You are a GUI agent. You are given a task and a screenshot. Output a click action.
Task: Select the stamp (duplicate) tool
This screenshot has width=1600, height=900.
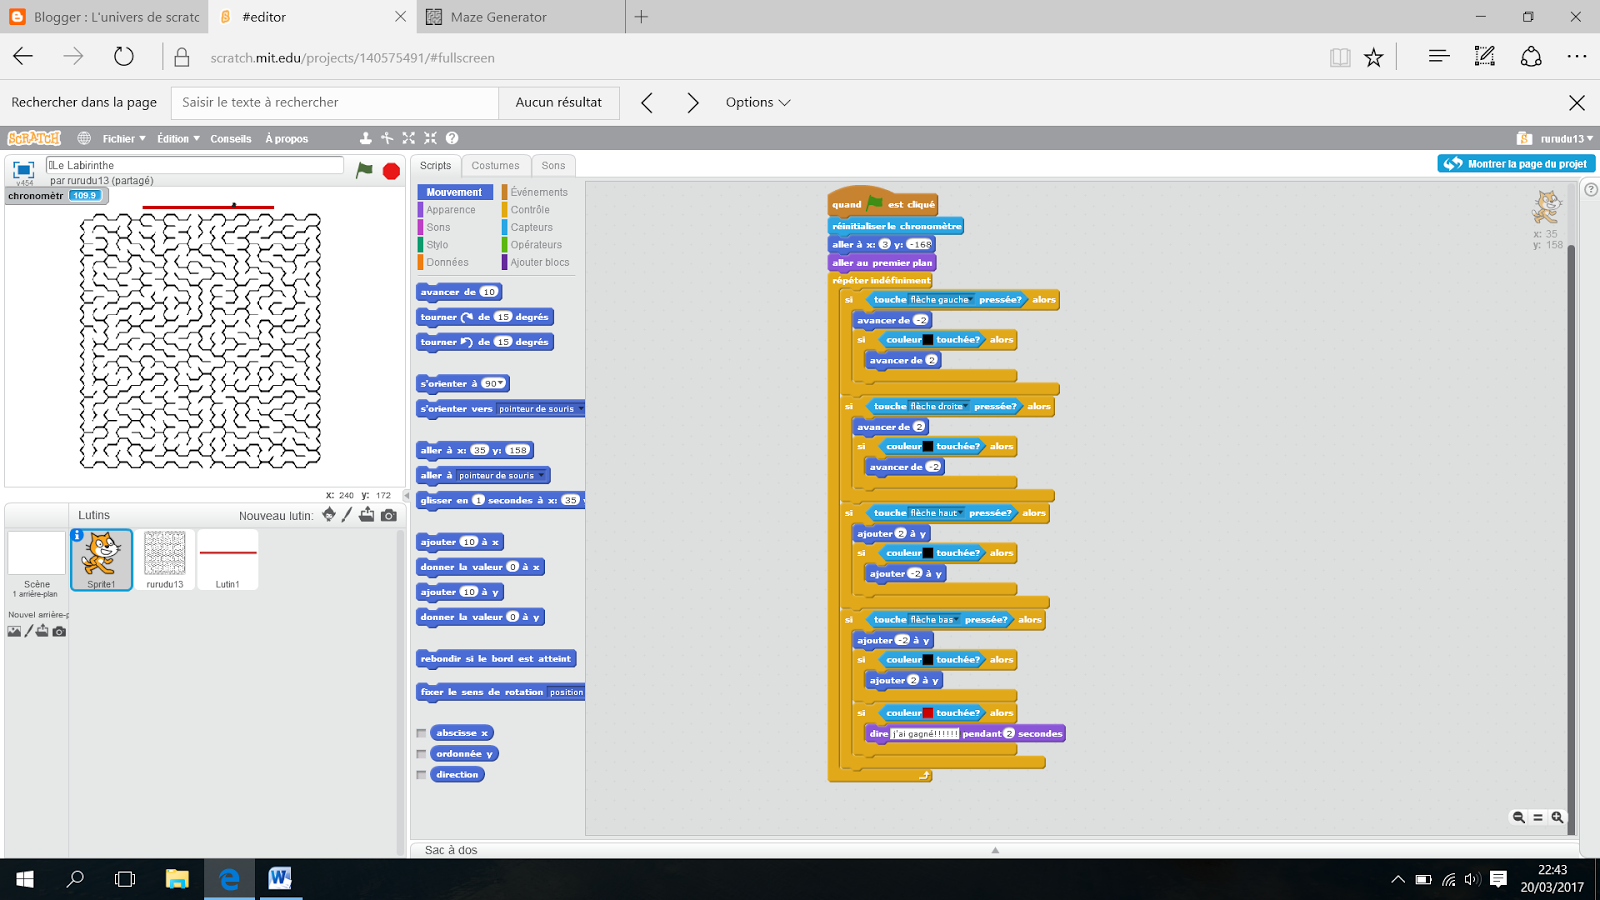[x=366, y=138]
